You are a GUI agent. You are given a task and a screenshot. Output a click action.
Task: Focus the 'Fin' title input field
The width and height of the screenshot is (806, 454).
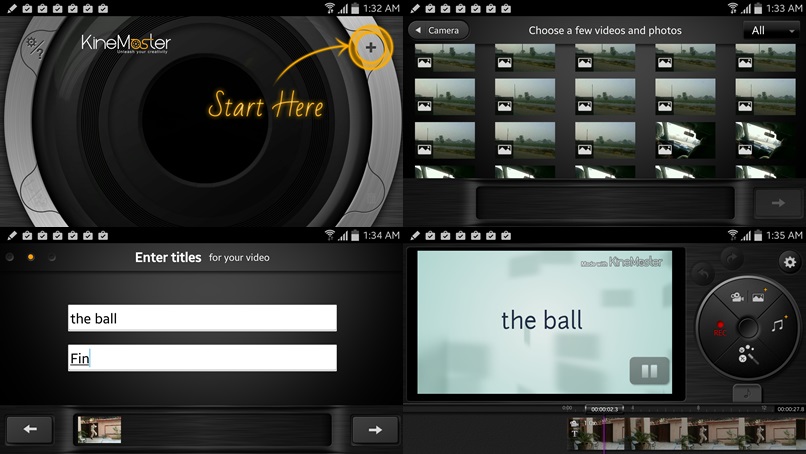click(203, 358)
